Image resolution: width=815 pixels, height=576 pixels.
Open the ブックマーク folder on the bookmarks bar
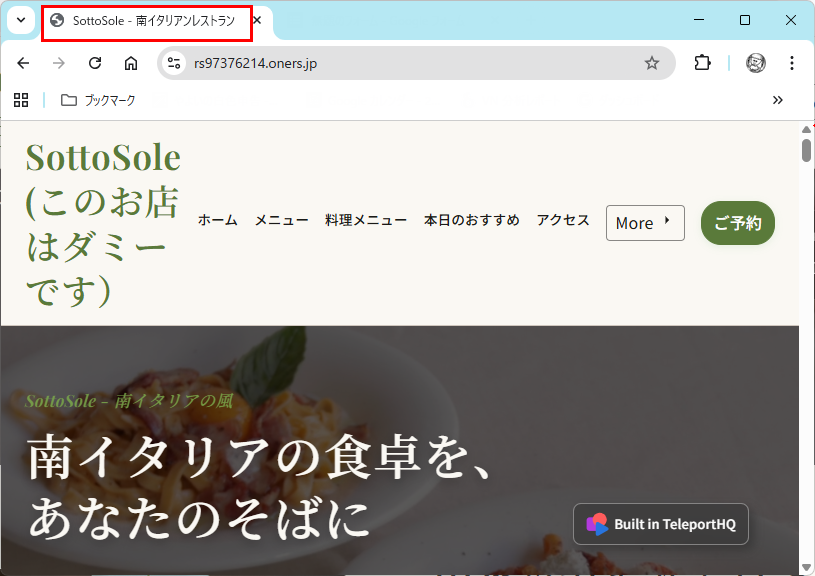pyautogui.click(x=100, y=100)
